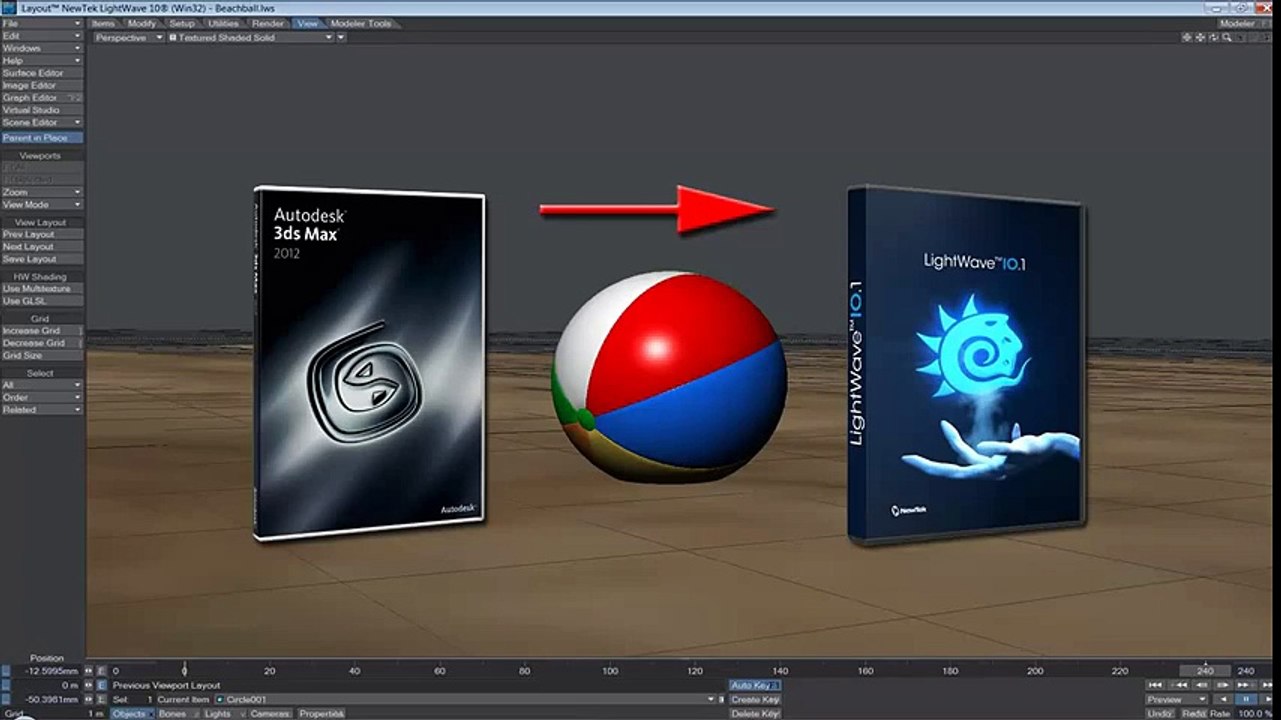Open the Graph Editor
Screen dimensions: 1281x720
click(x=42, y=98)
